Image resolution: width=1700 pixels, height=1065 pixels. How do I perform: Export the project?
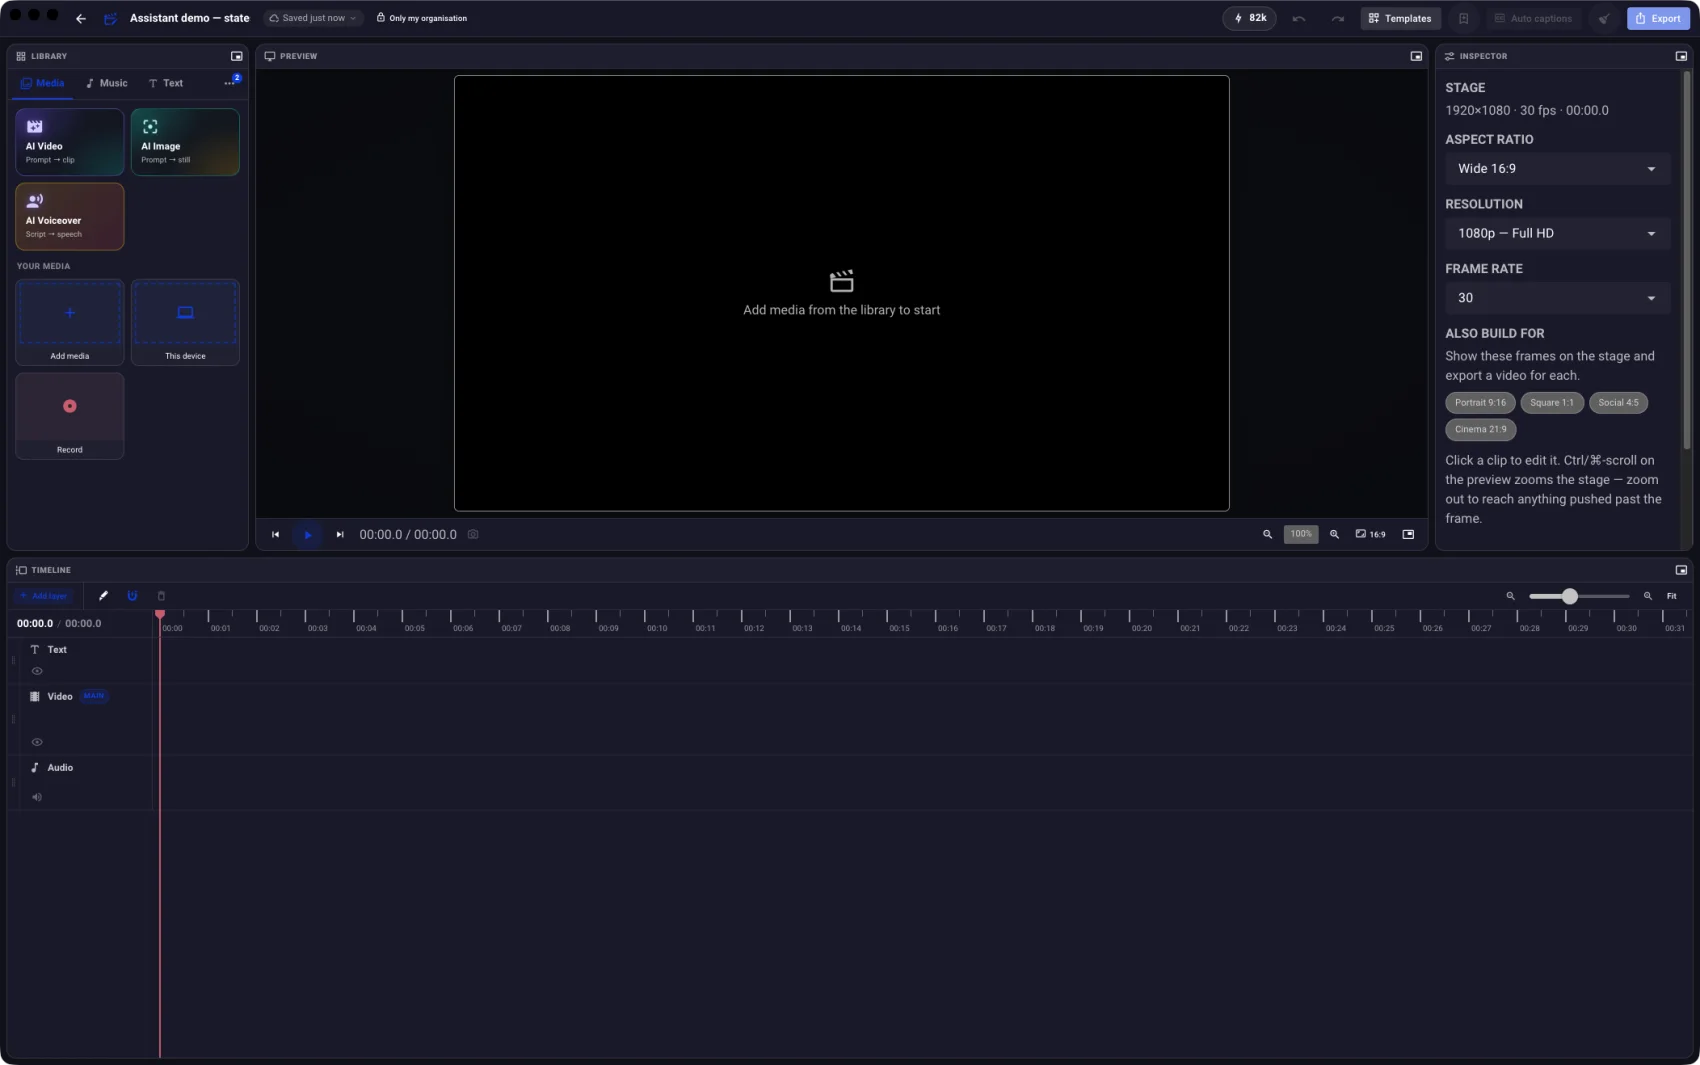click(1658, 18)
